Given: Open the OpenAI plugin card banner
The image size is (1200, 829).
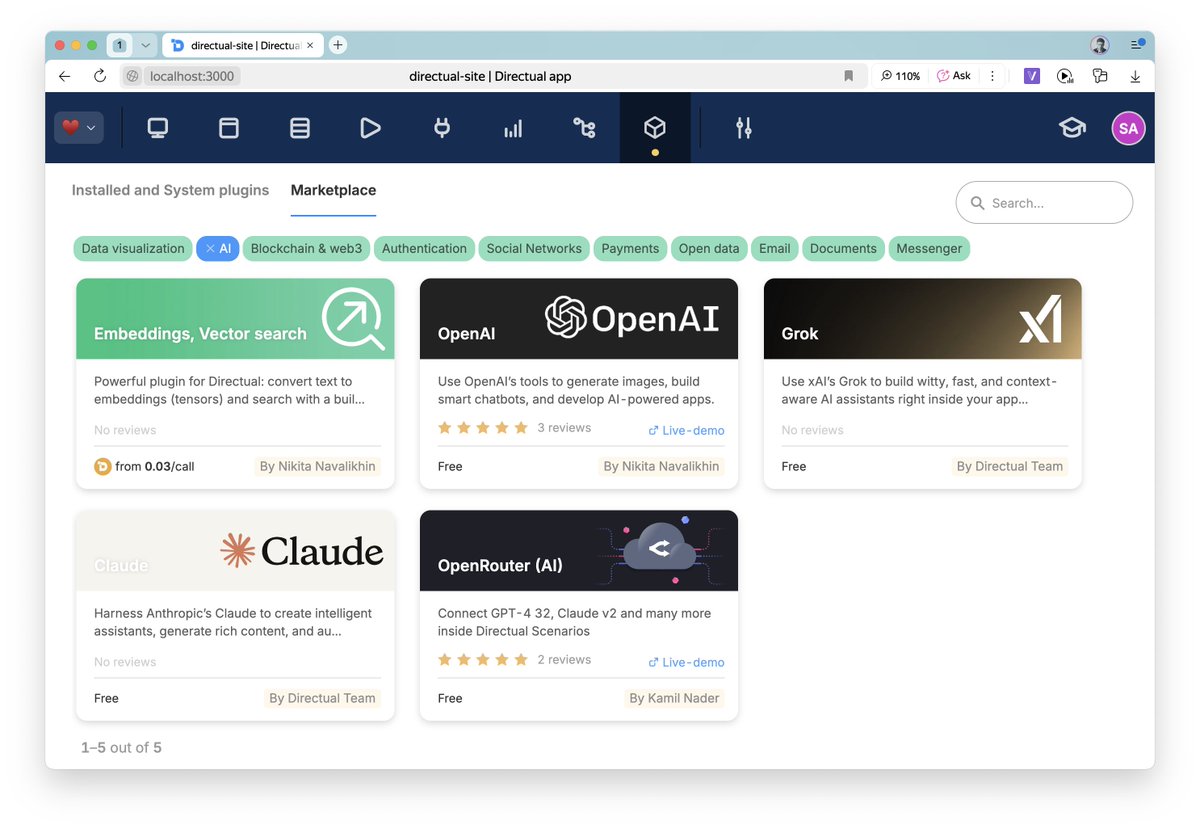Looking at the screenshot, I should click(579, 319).
